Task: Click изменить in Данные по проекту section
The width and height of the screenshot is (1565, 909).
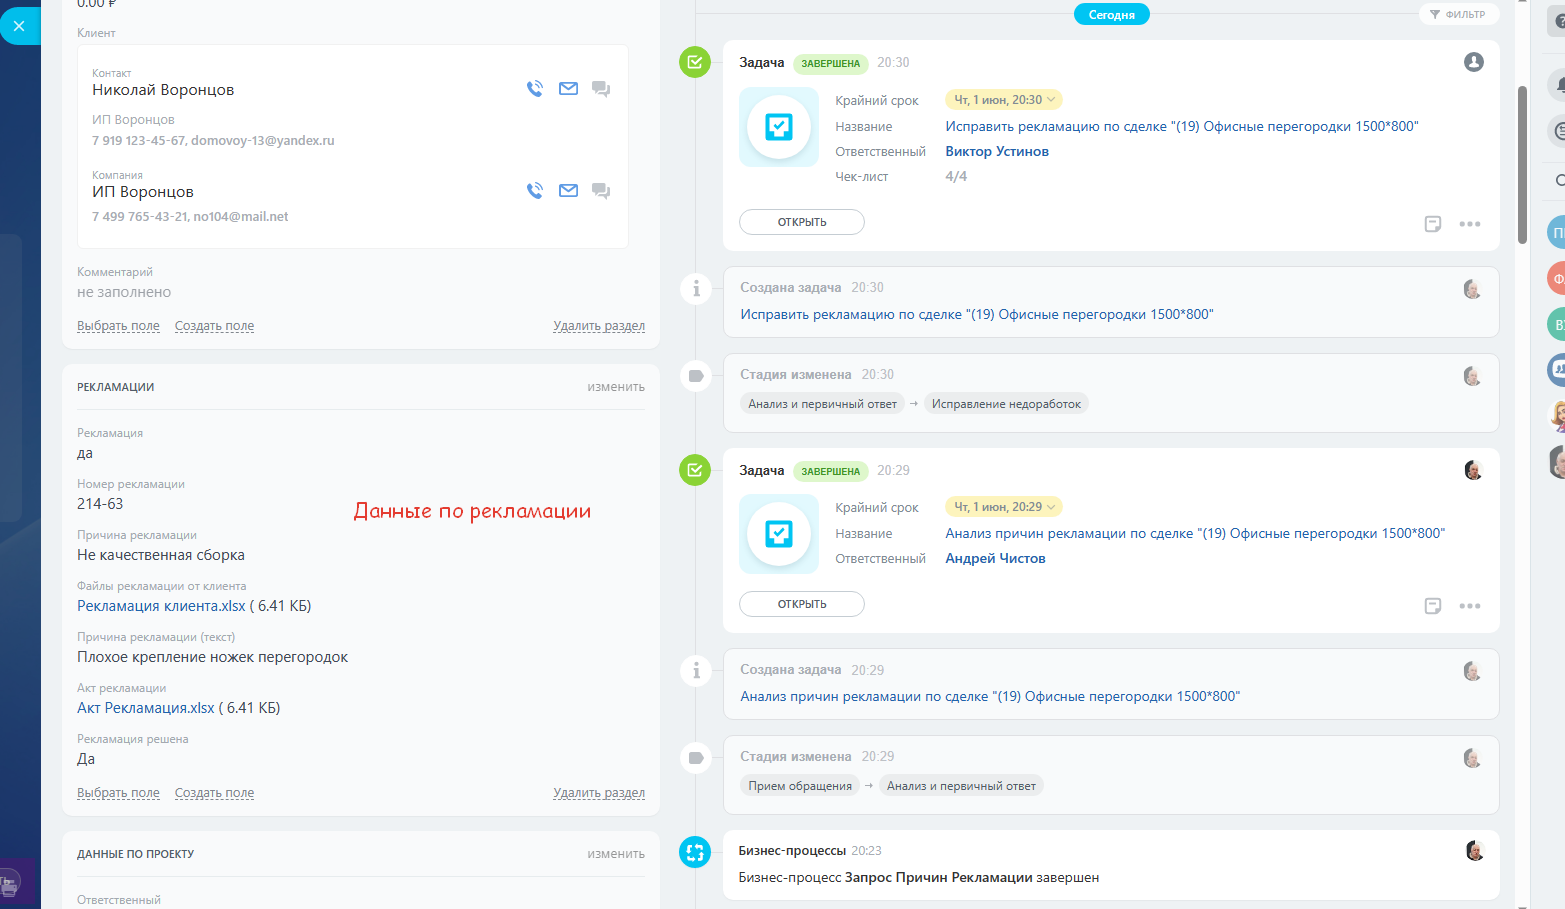Action: [616, 854]
